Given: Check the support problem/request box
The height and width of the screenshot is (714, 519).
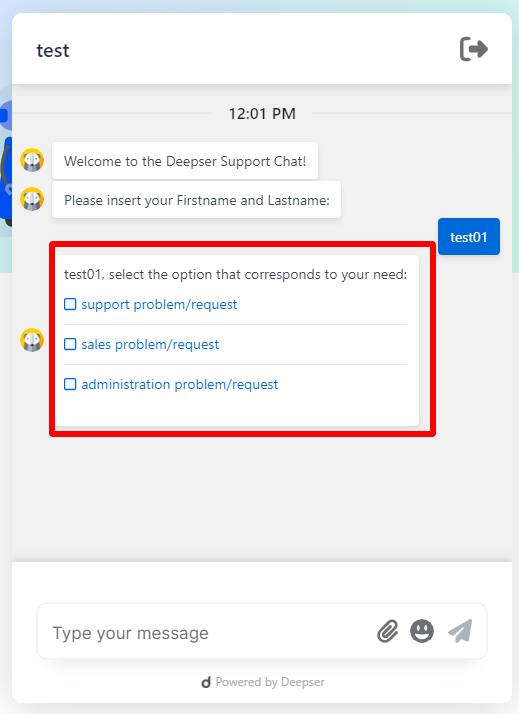Looking at the screenshot, I should 70,304.
